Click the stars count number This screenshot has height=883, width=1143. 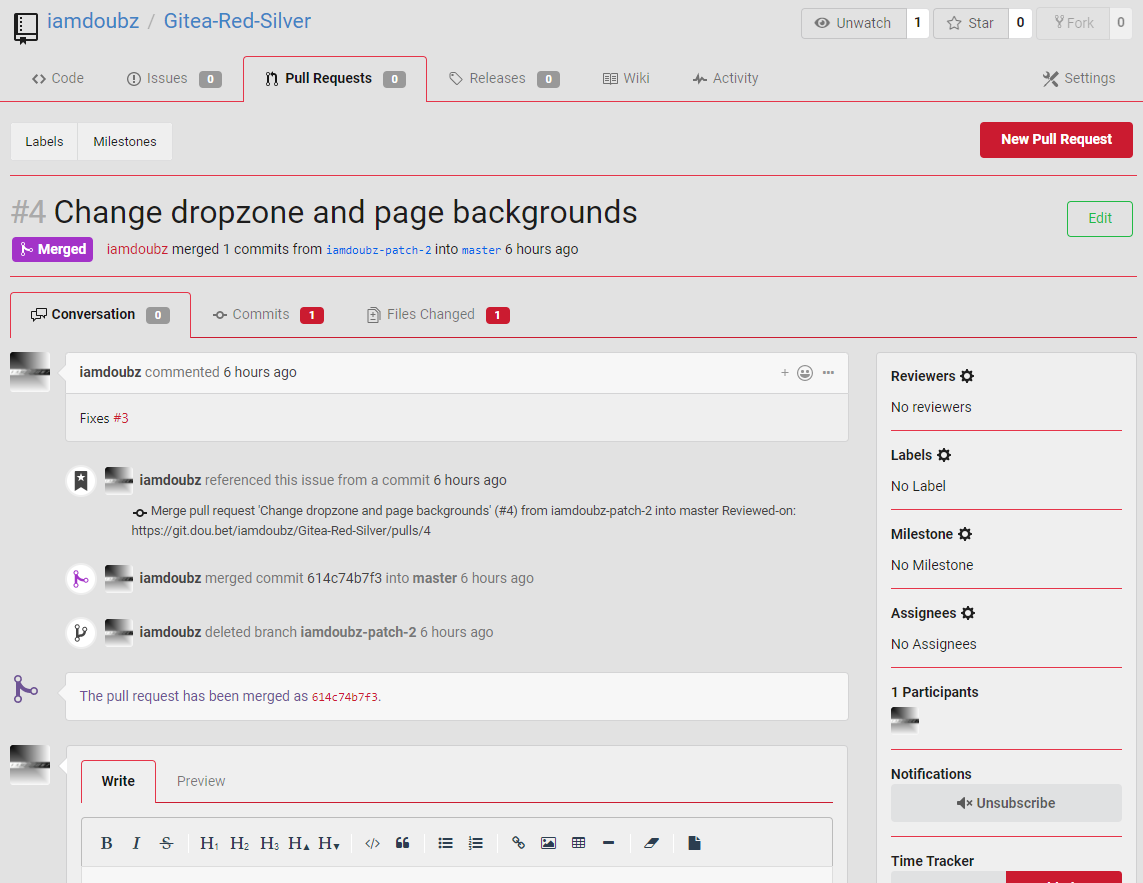pos(1020,23)
